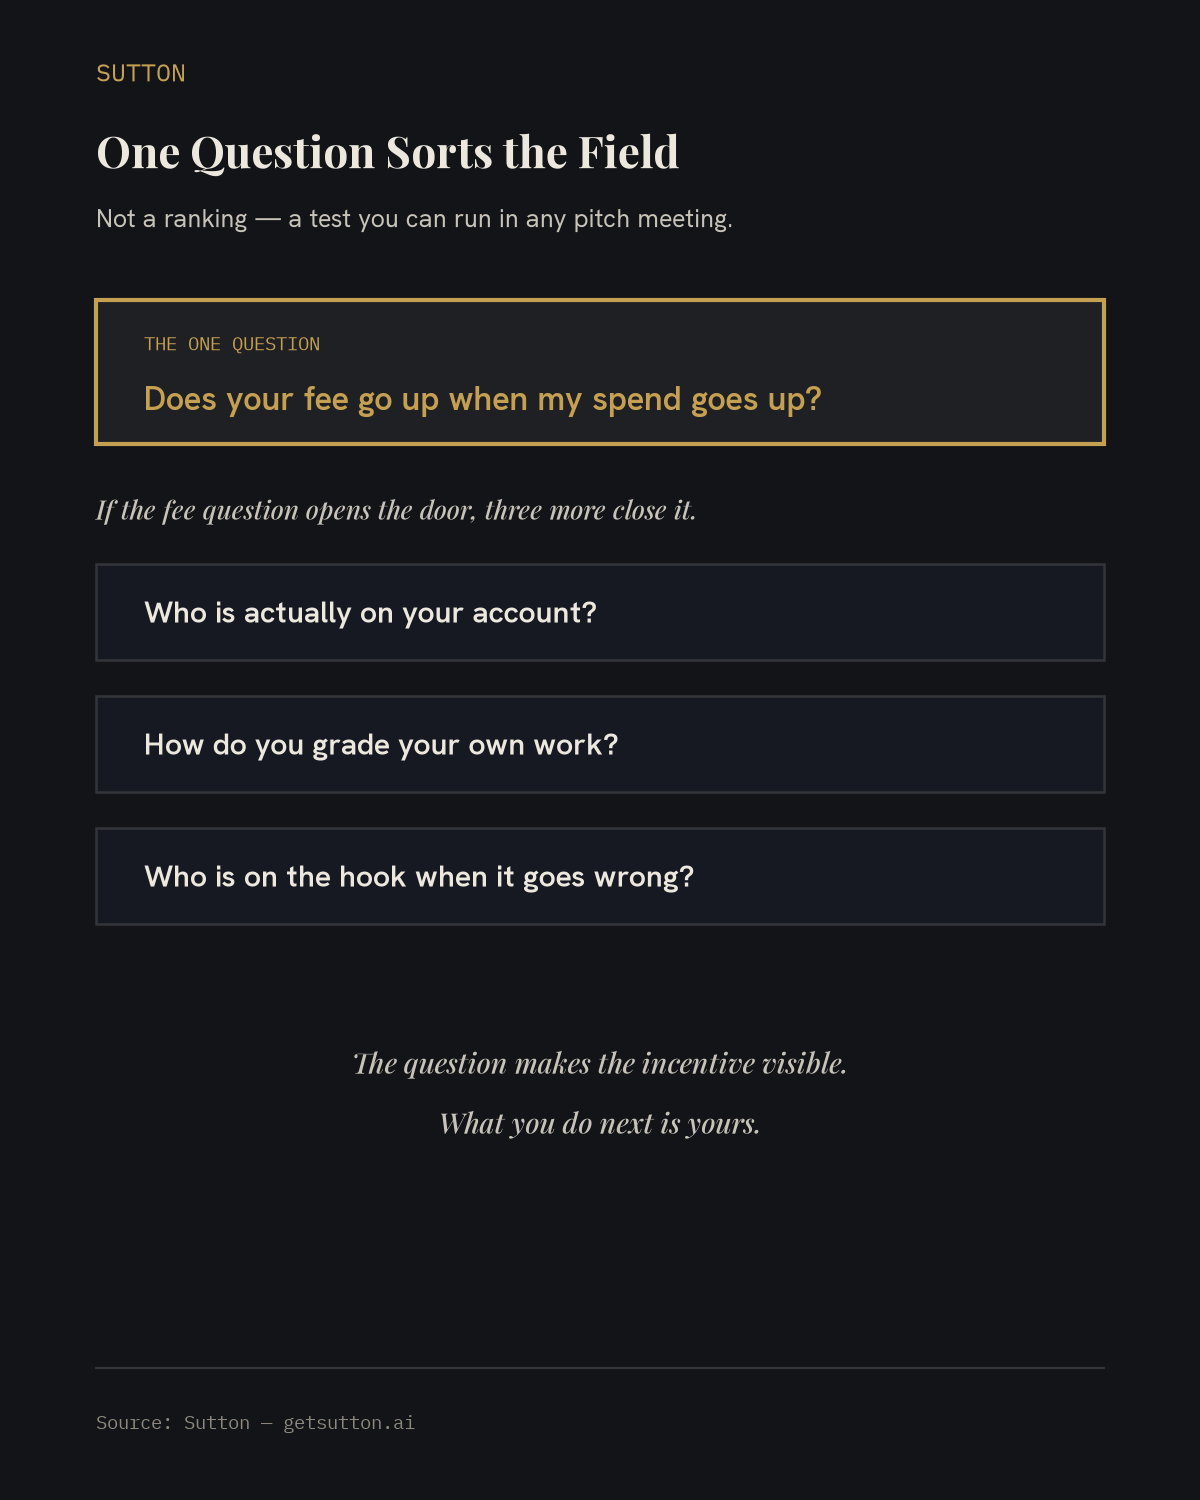Click the How do you grade text

tap(381, 745)
